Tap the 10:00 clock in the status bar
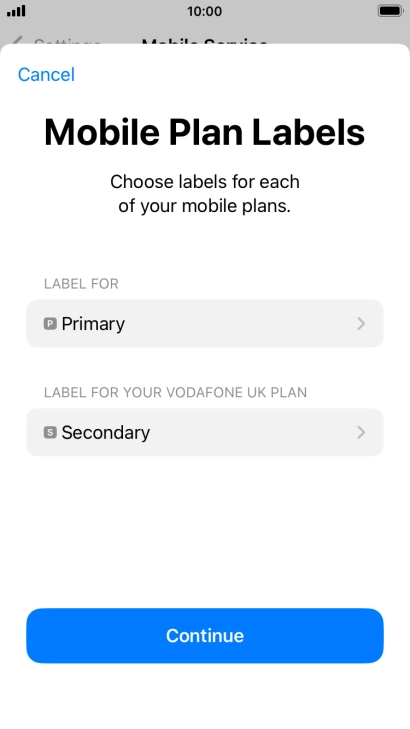This screenshot has height=729, width=410. (x=205, y=11)
